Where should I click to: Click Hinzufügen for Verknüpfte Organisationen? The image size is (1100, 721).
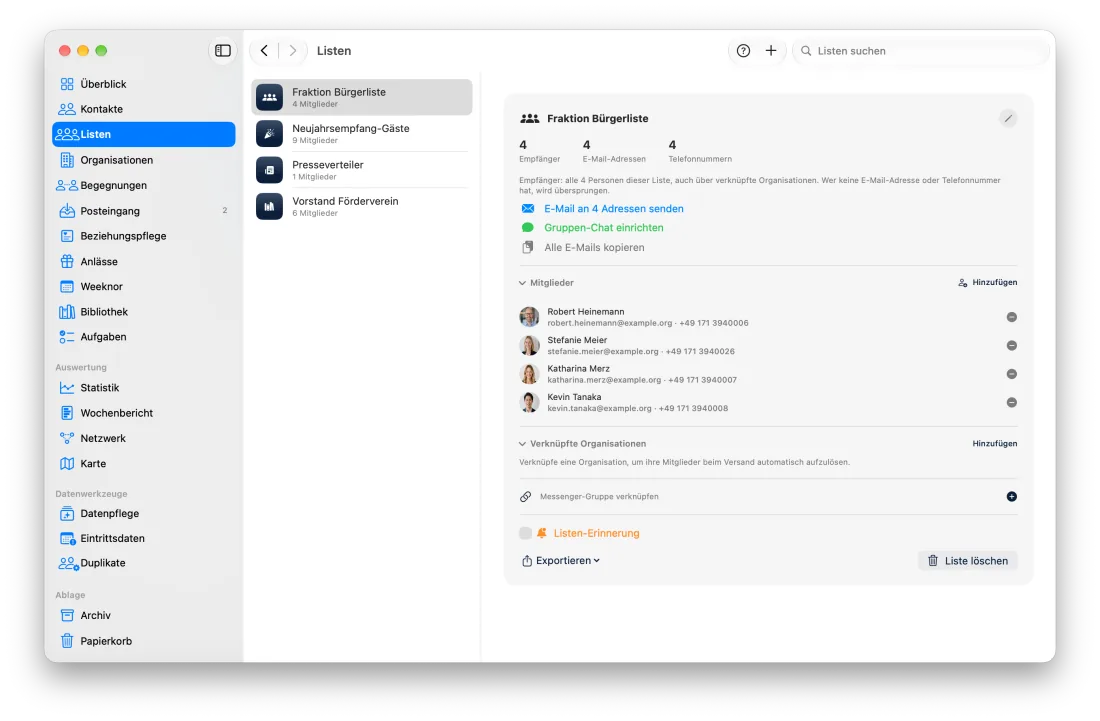pos(995,444)
